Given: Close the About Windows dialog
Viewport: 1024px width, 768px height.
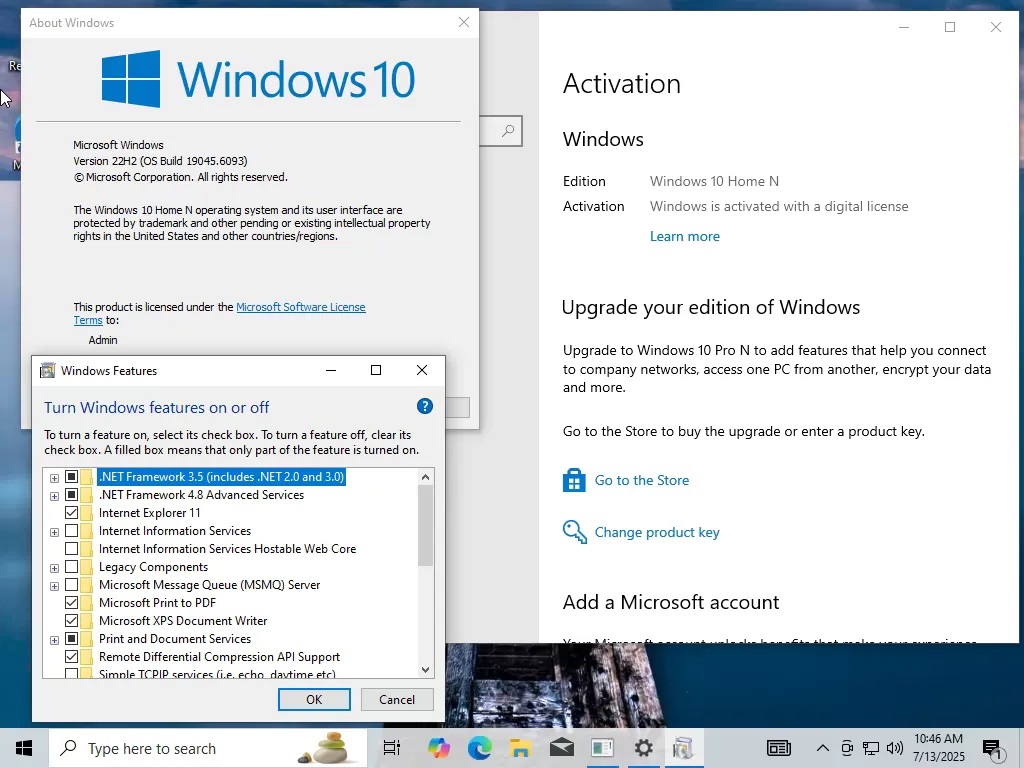Looking at the screenshot, I should (464, 22).
